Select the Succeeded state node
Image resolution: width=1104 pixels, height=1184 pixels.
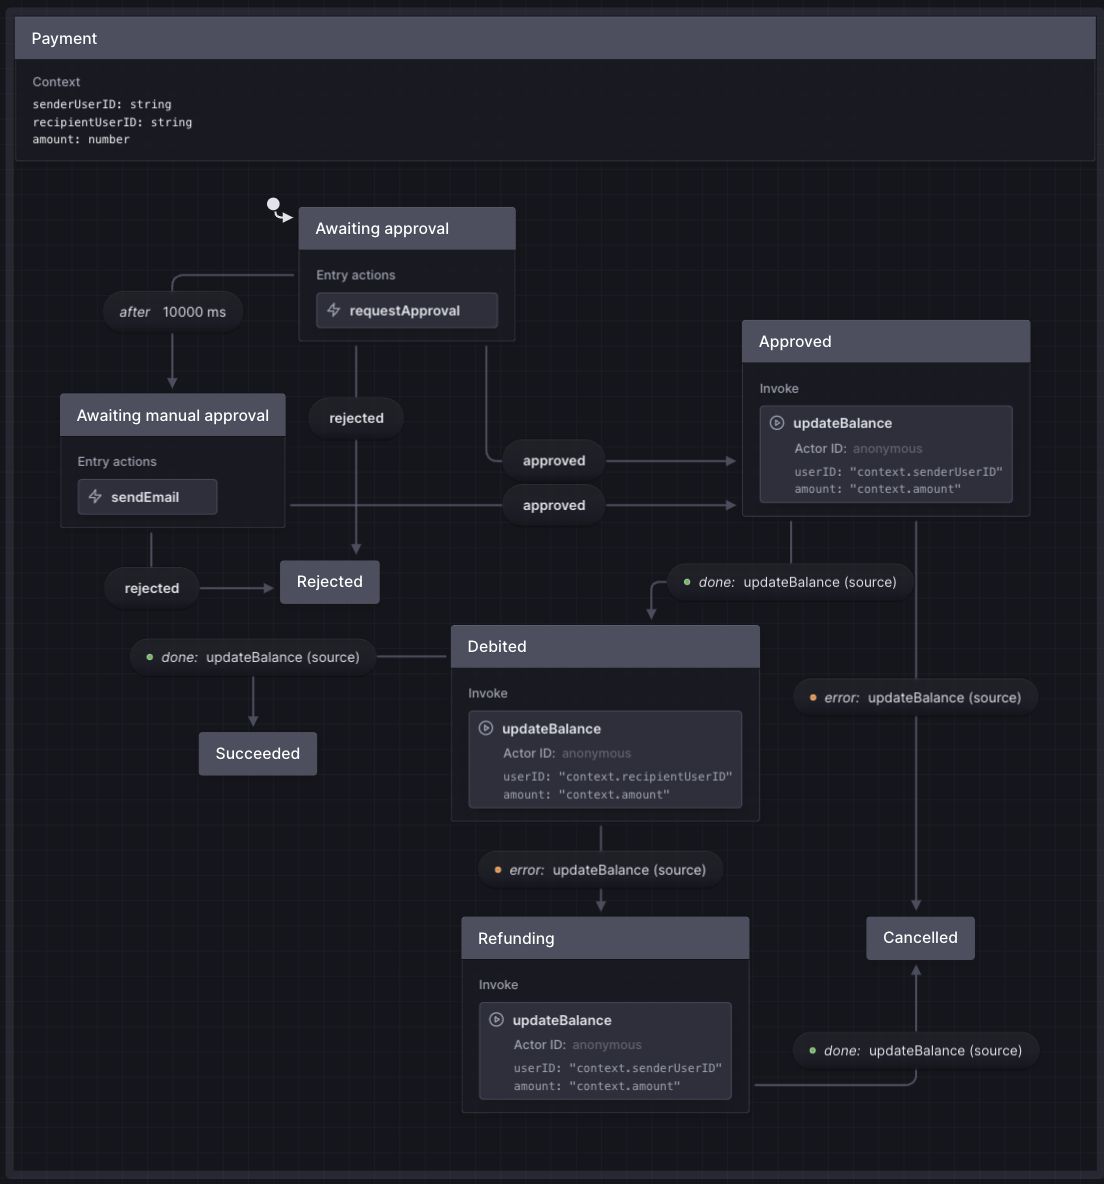(x=257, y=753)
